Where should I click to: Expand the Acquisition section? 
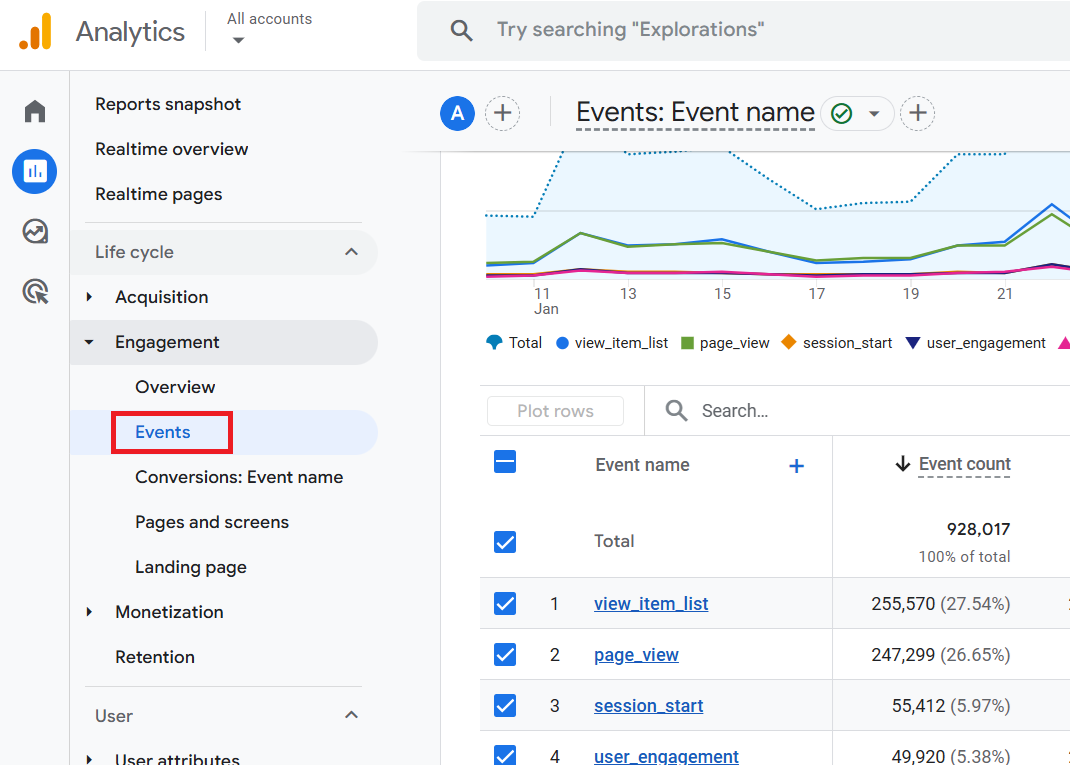tap(161, 297)
